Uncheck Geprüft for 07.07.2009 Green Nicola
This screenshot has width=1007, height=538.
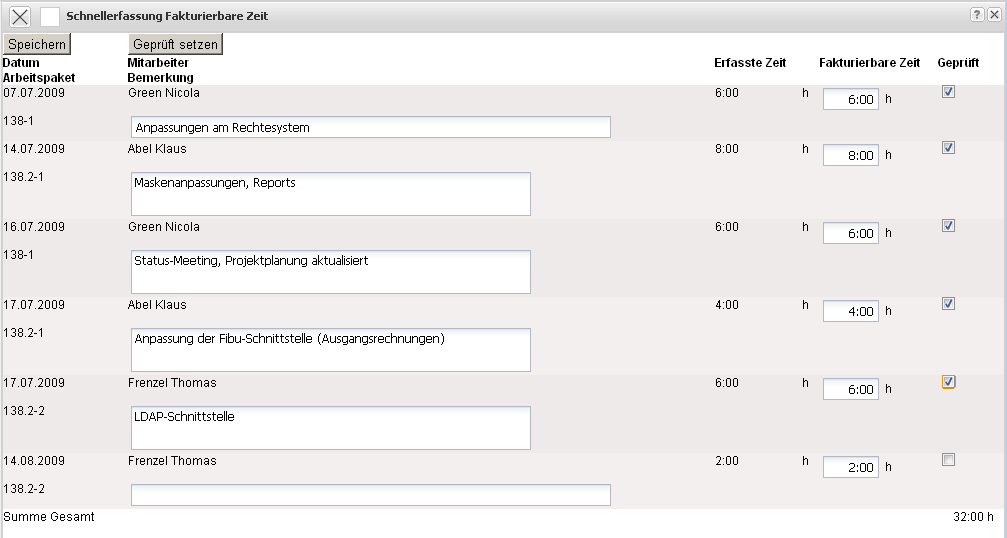(x=948, y=92)
